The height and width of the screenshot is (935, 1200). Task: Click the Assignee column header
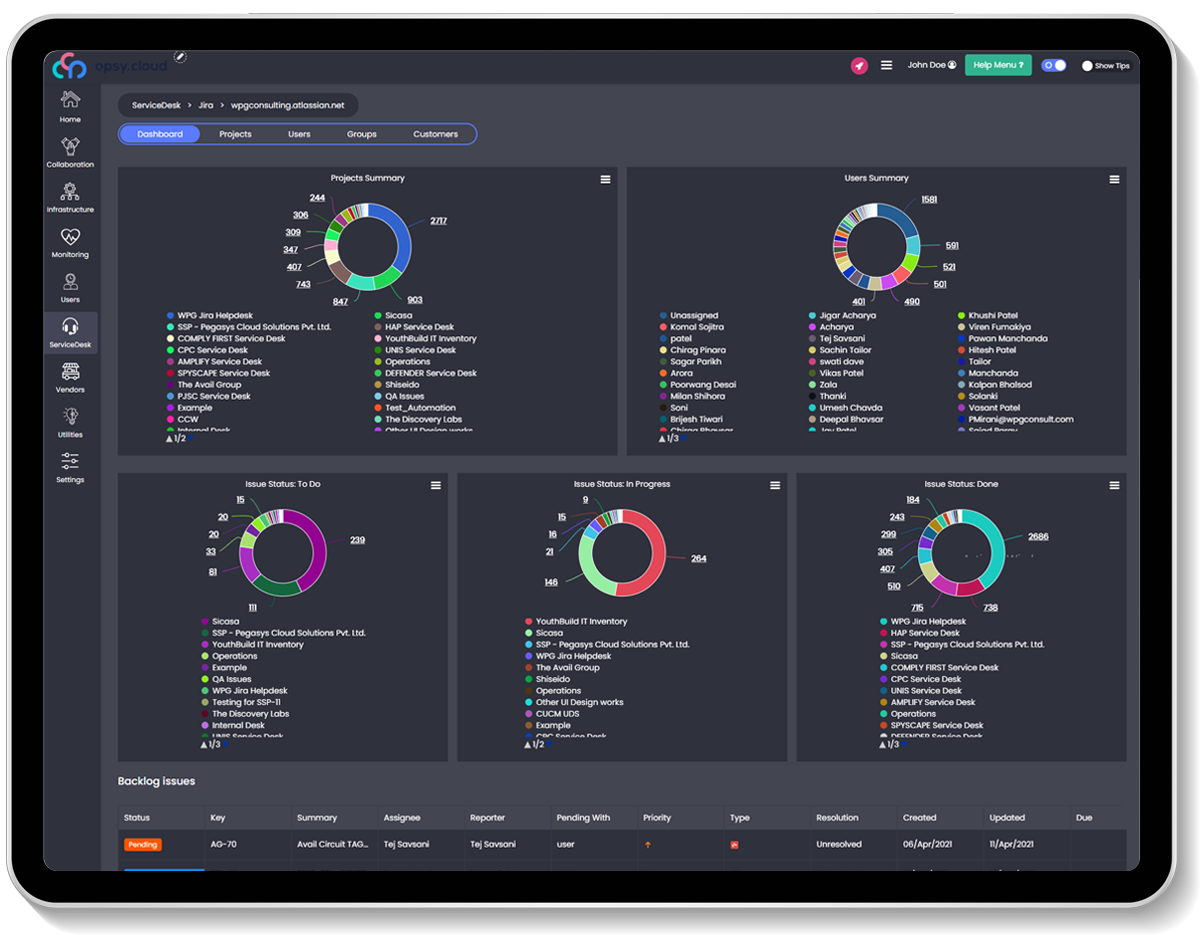(402, 818)
